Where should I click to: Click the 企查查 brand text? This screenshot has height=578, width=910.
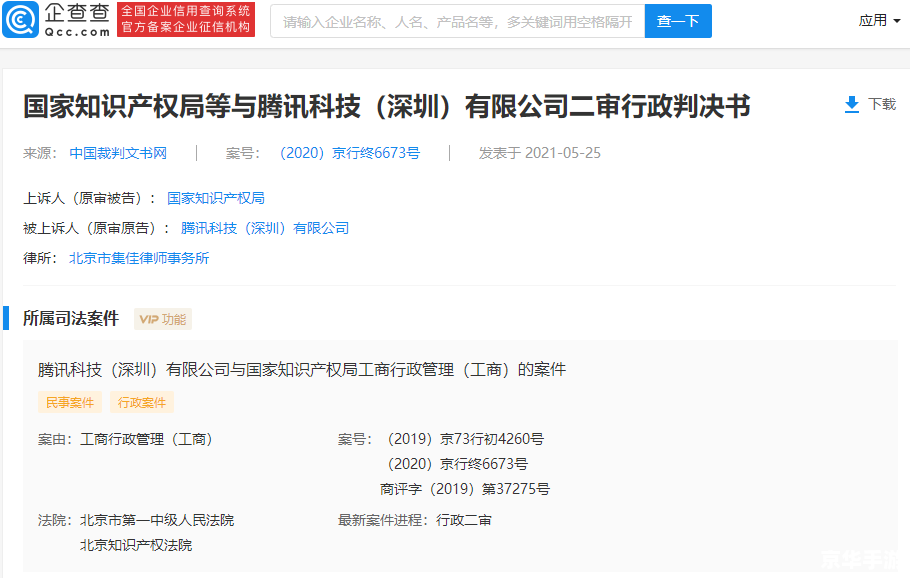coord(77,13)
